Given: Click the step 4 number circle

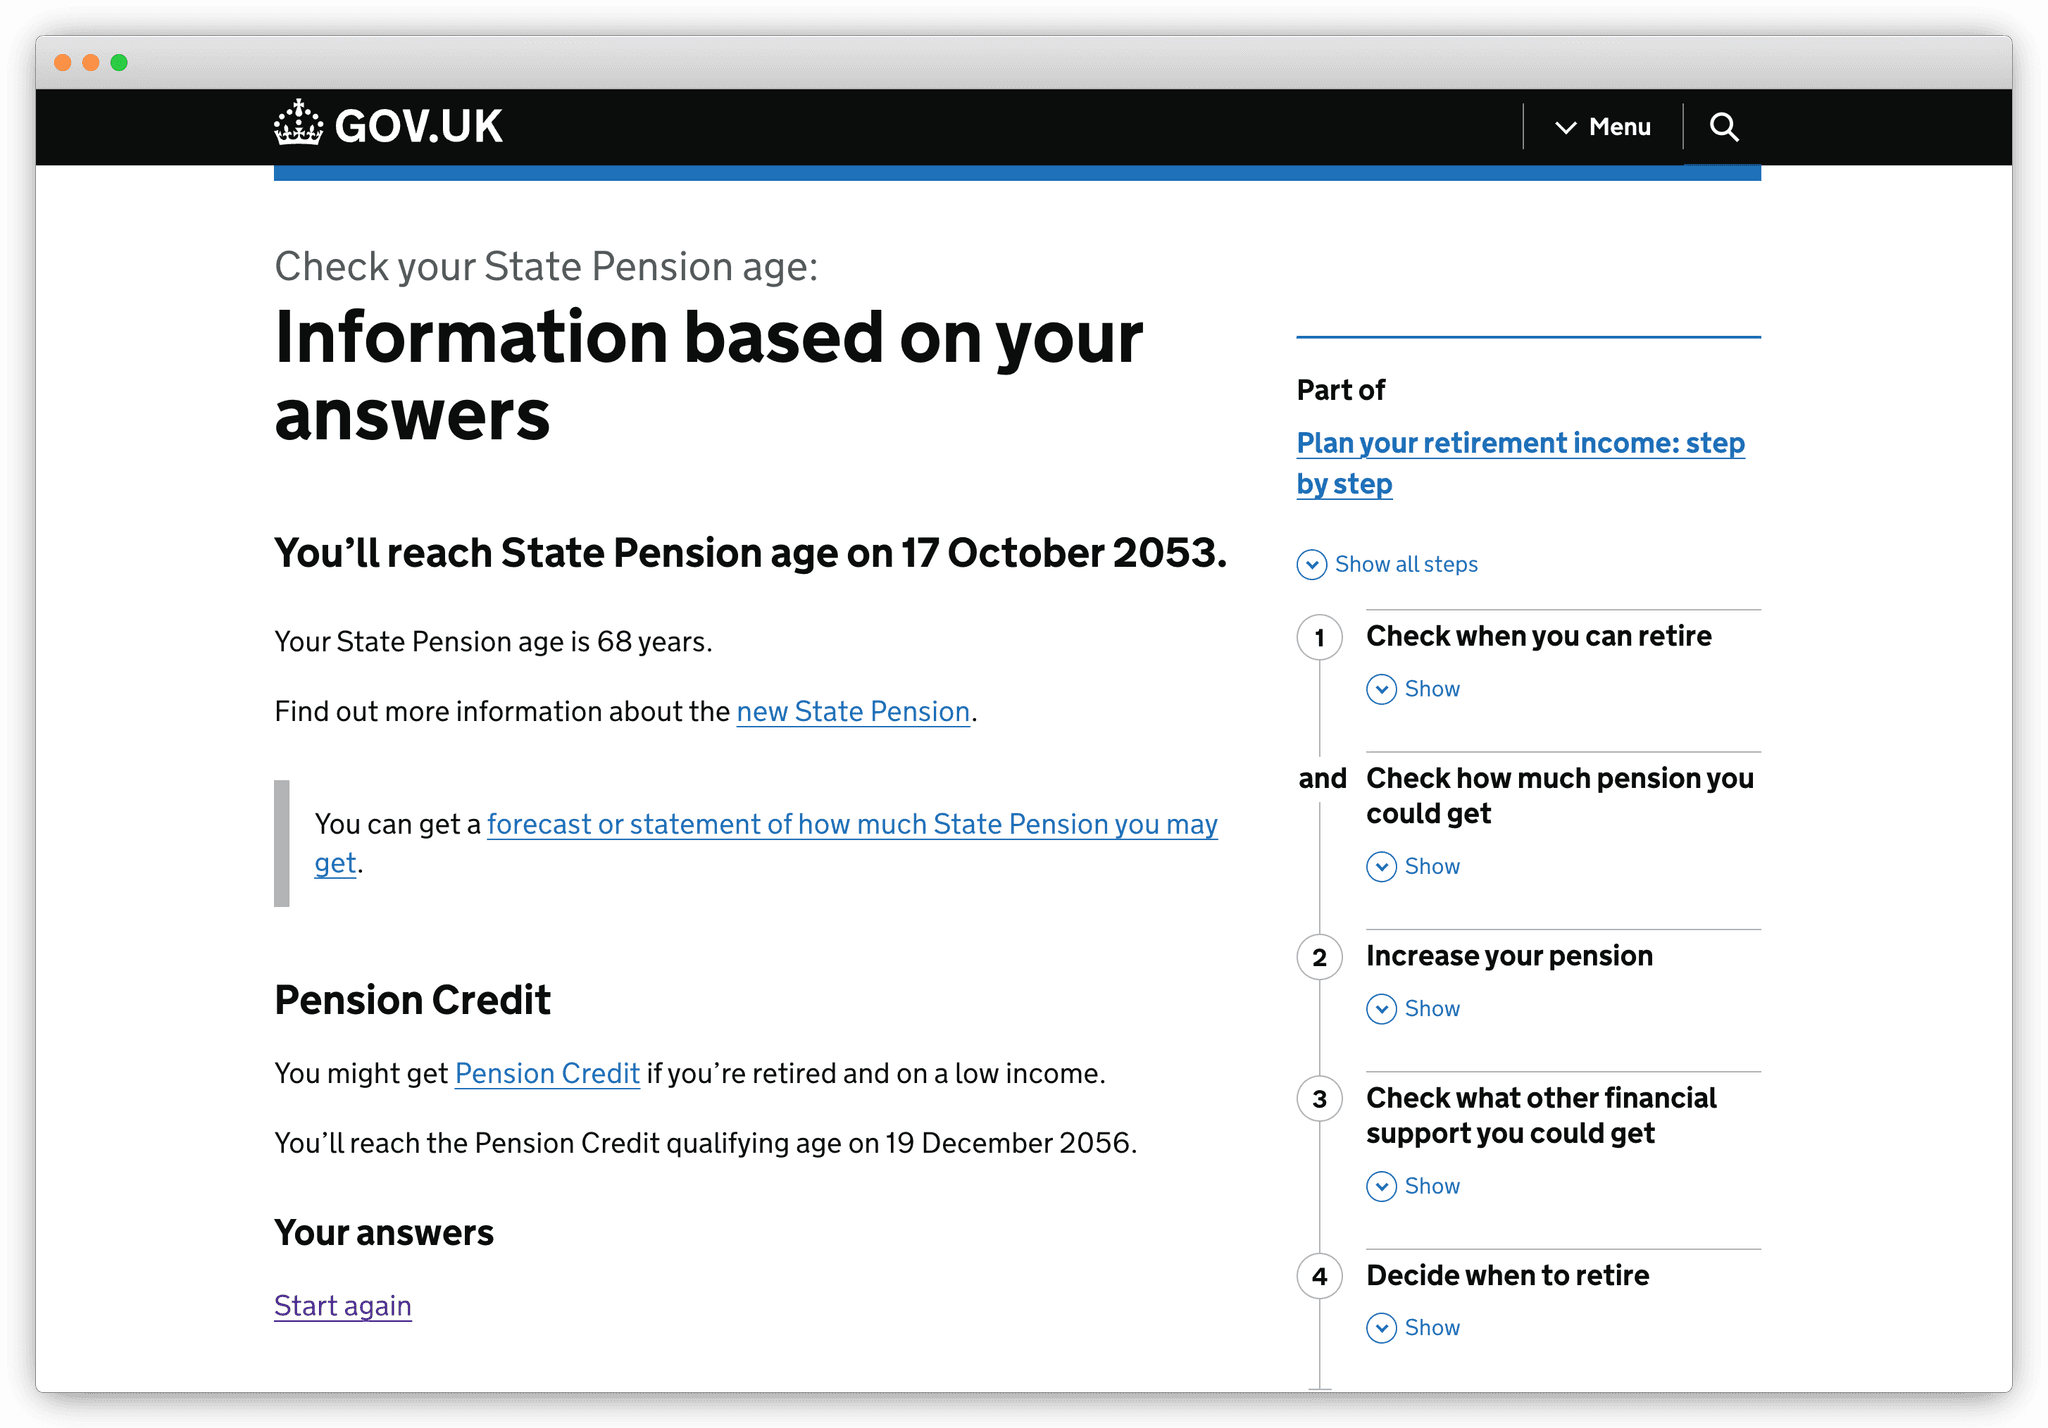Looking at the screenshot, I should click(1320, 1276).
